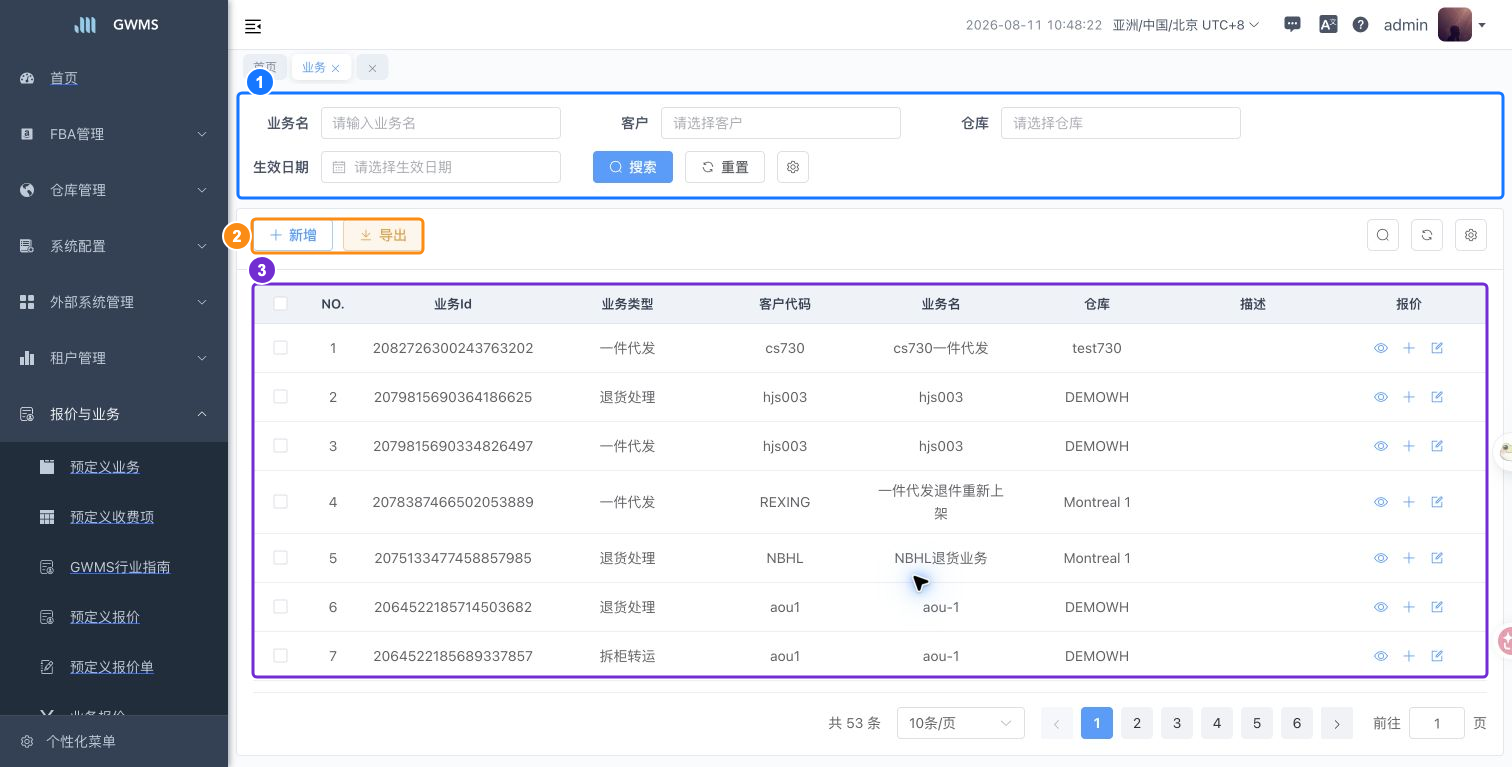Open search form settings gear next to 重置
The image size is (1512, 767).
tap(793, 167)
